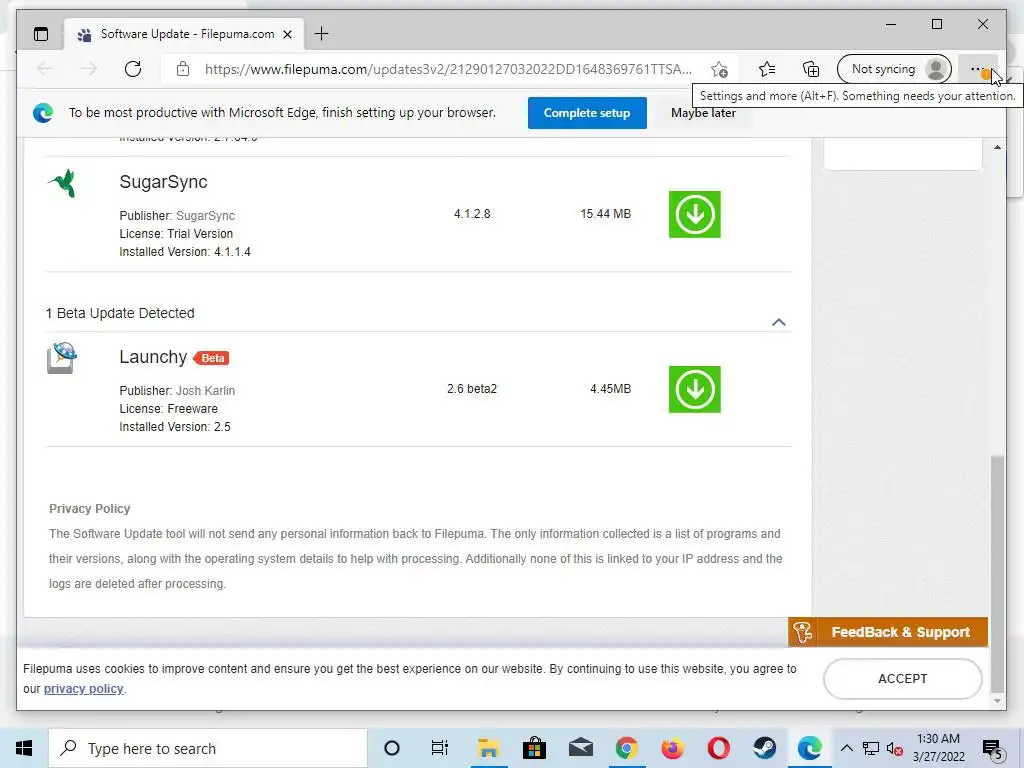Open the tab actions menu
The image size is (1024, 768).
pyautogui.click(x=40, y=34)
